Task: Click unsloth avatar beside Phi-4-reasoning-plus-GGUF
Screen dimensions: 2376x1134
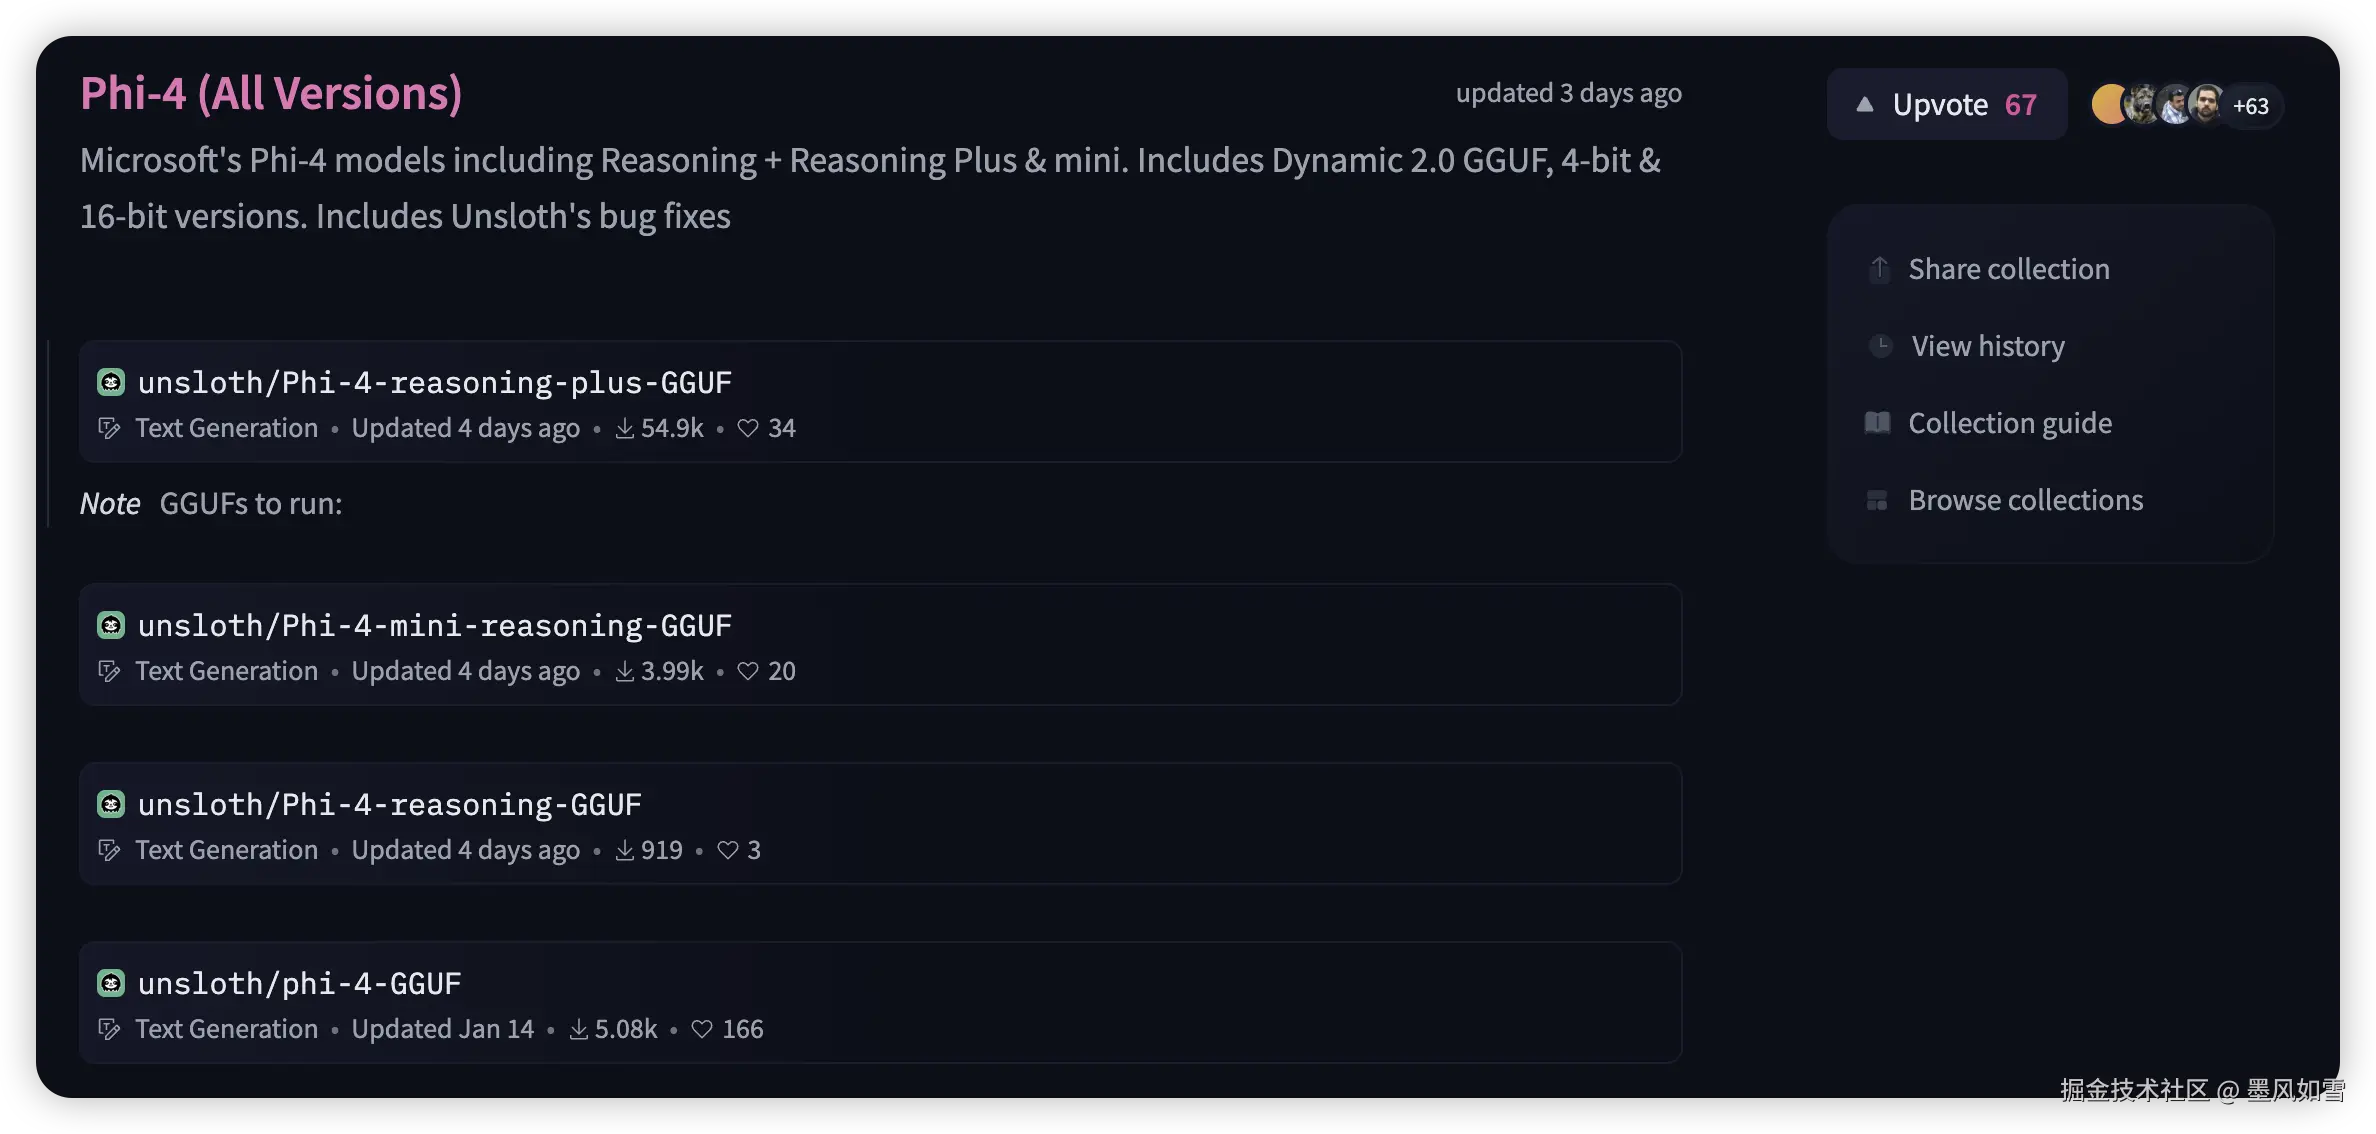Action: (111, 382)
